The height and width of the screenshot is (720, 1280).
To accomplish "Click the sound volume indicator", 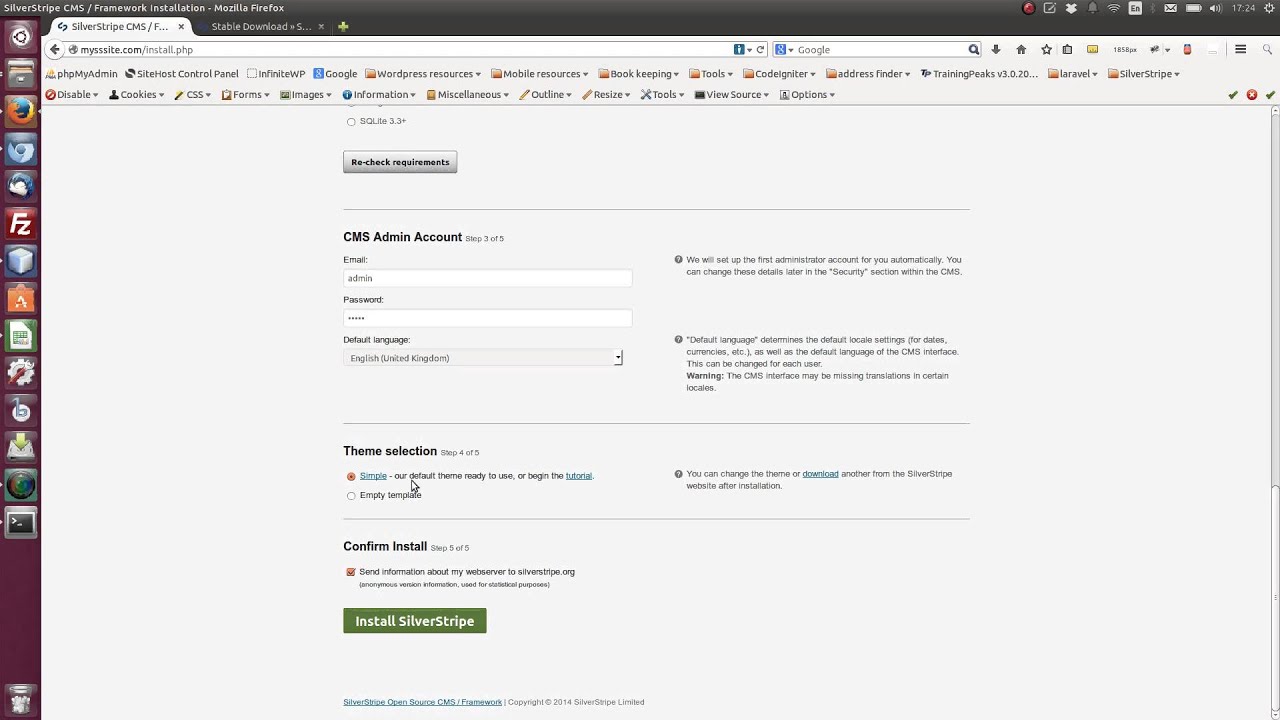I will click(x=1215, y=8).
